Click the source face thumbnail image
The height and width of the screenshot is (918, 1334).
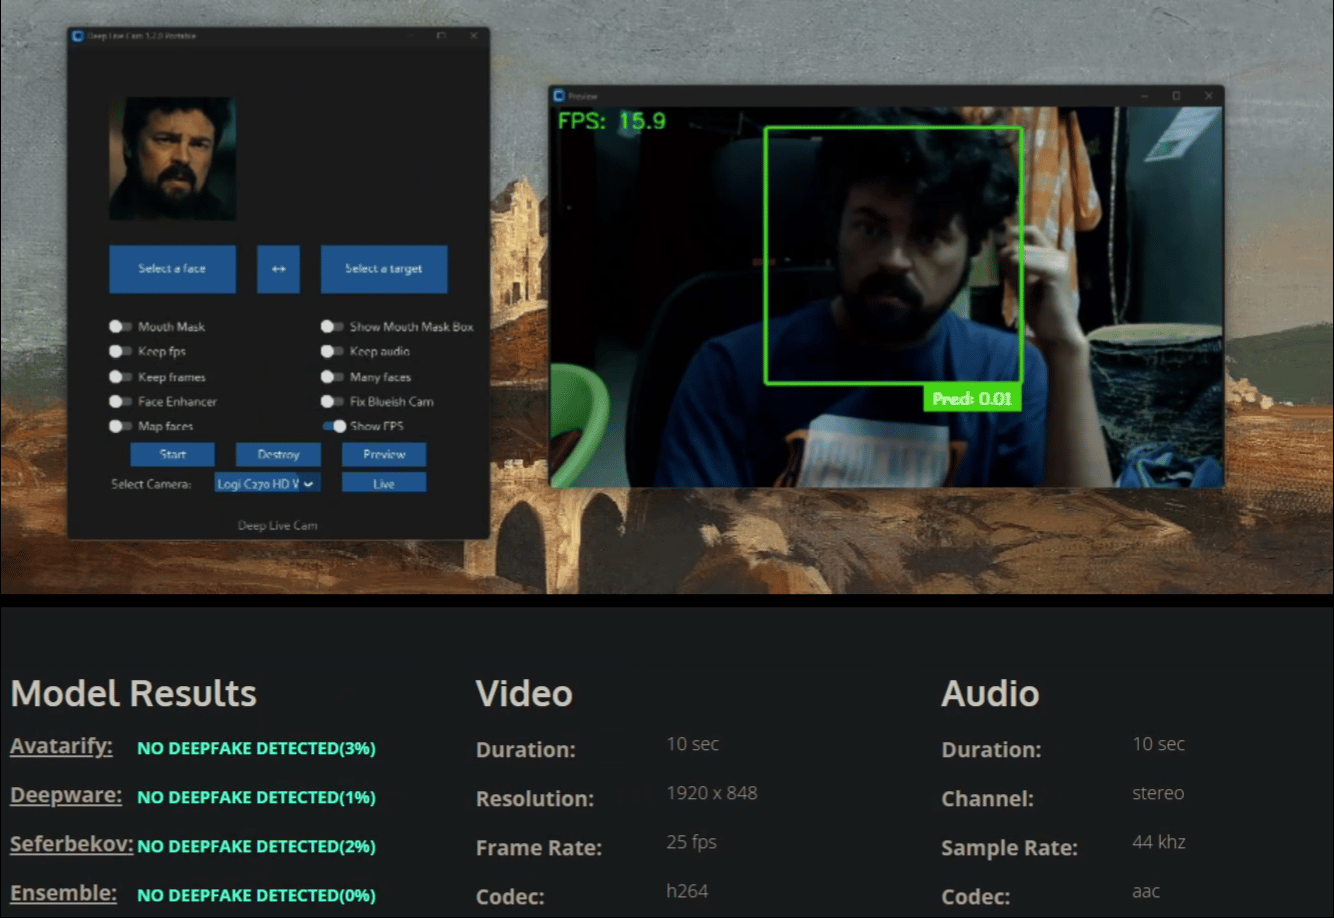(x=172, y=159)
